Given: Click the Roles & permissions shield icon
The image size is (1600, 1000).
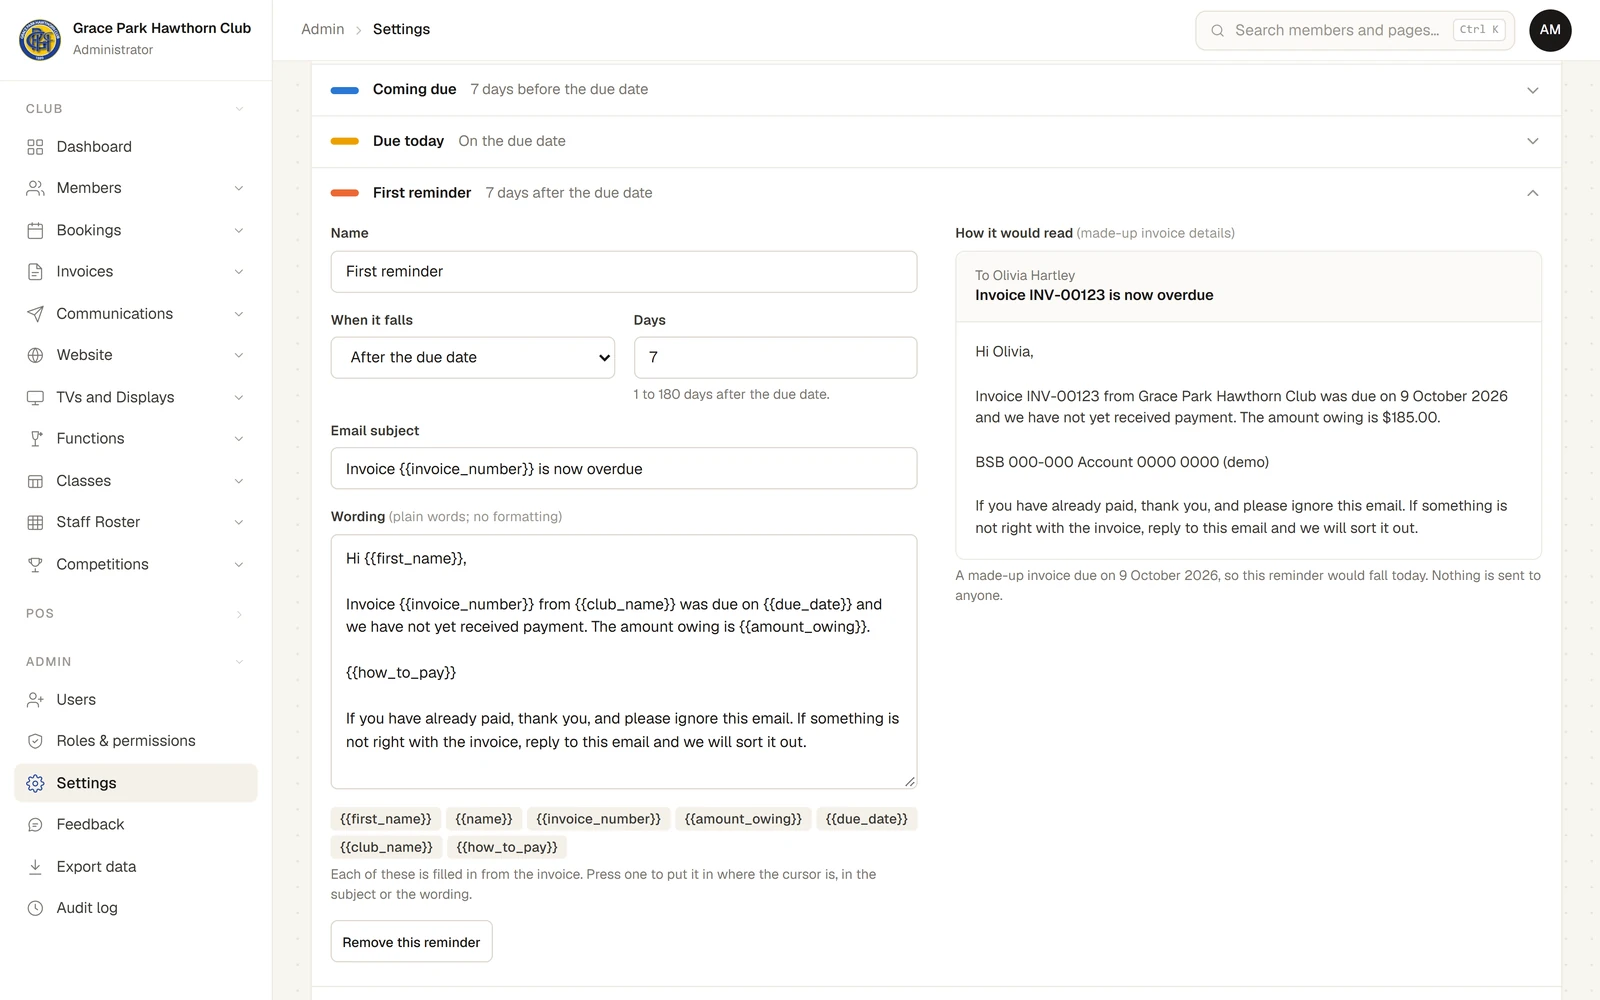Looking at the screenshot, I should (x=35, y=741).
